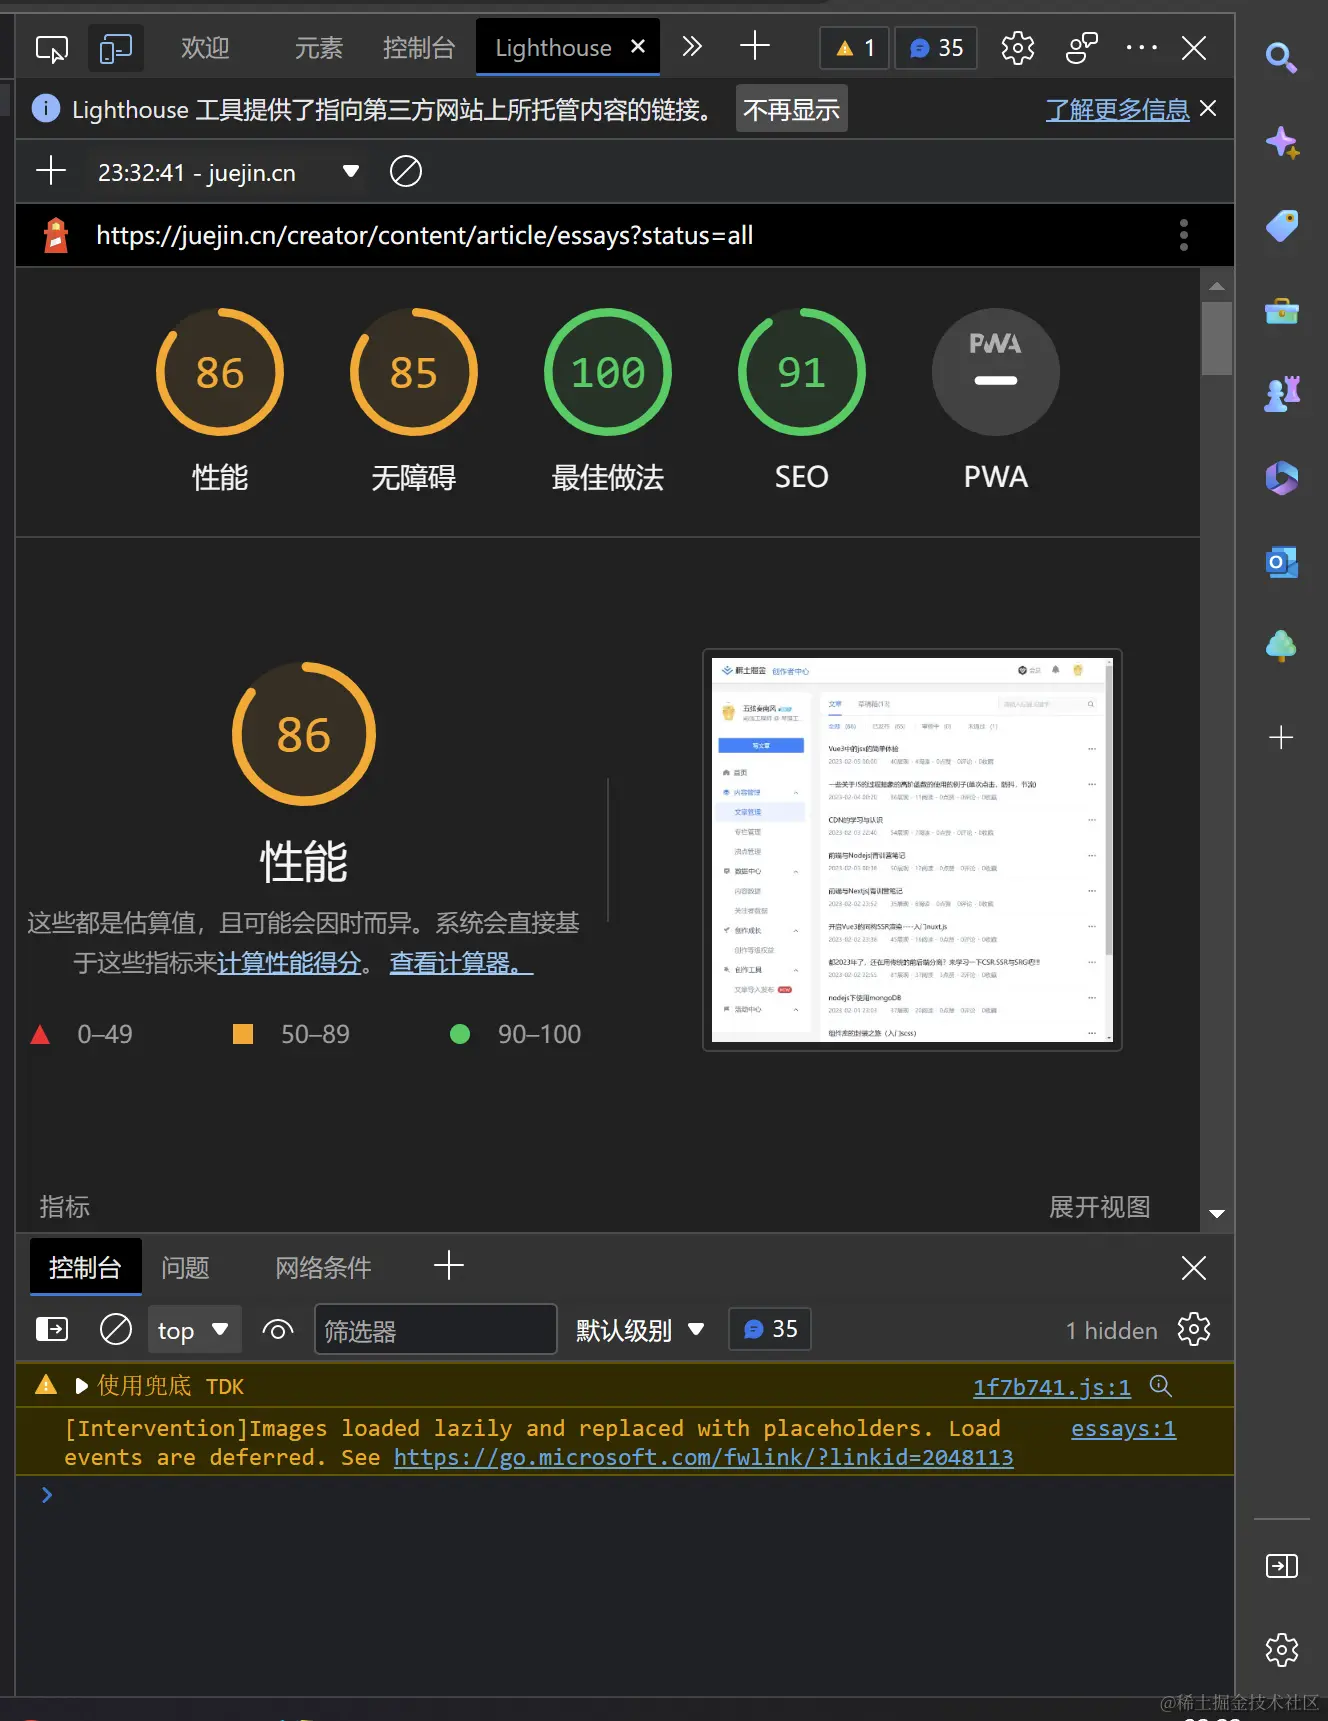
Task: Switch to the 网络条件 drawer tab
Action: coord(323,1268)
